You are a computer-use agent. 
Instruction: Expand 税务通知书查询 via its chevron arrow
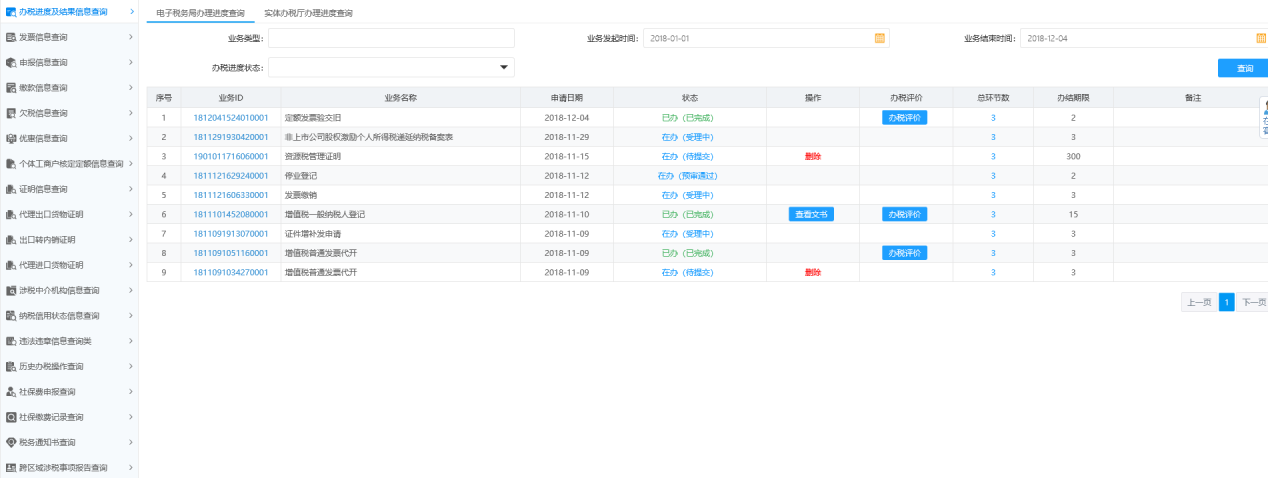(131, 442)
